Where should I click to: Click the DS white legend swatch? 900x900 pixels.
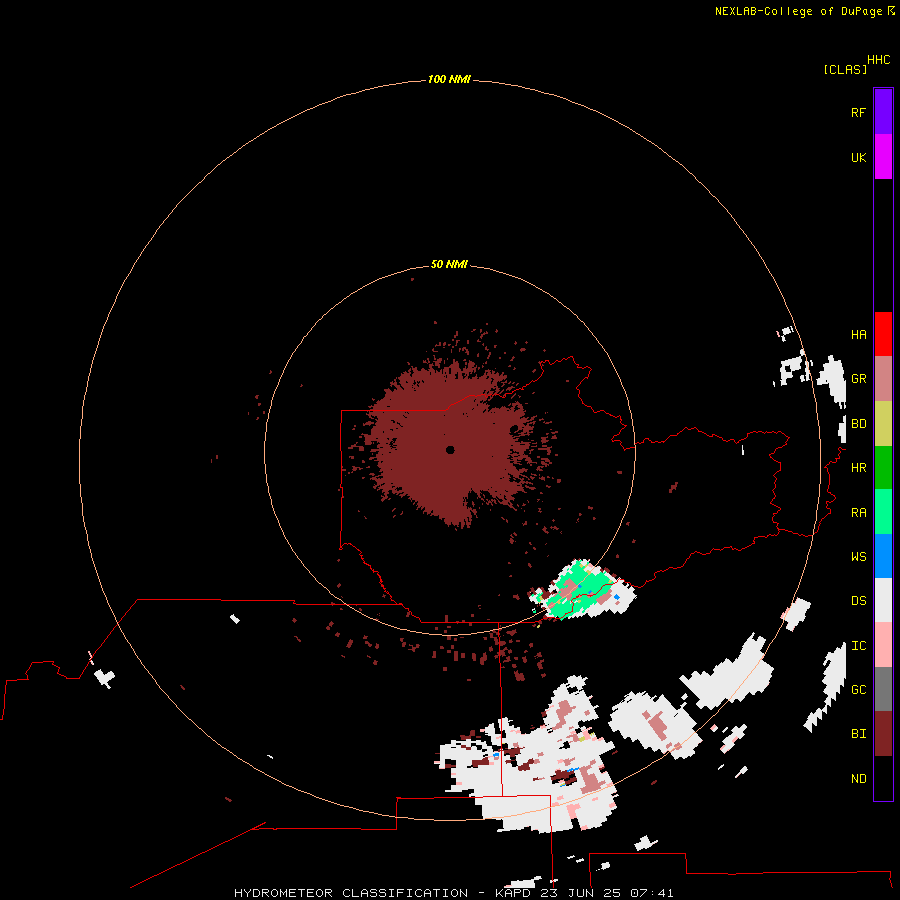point(883,600)
